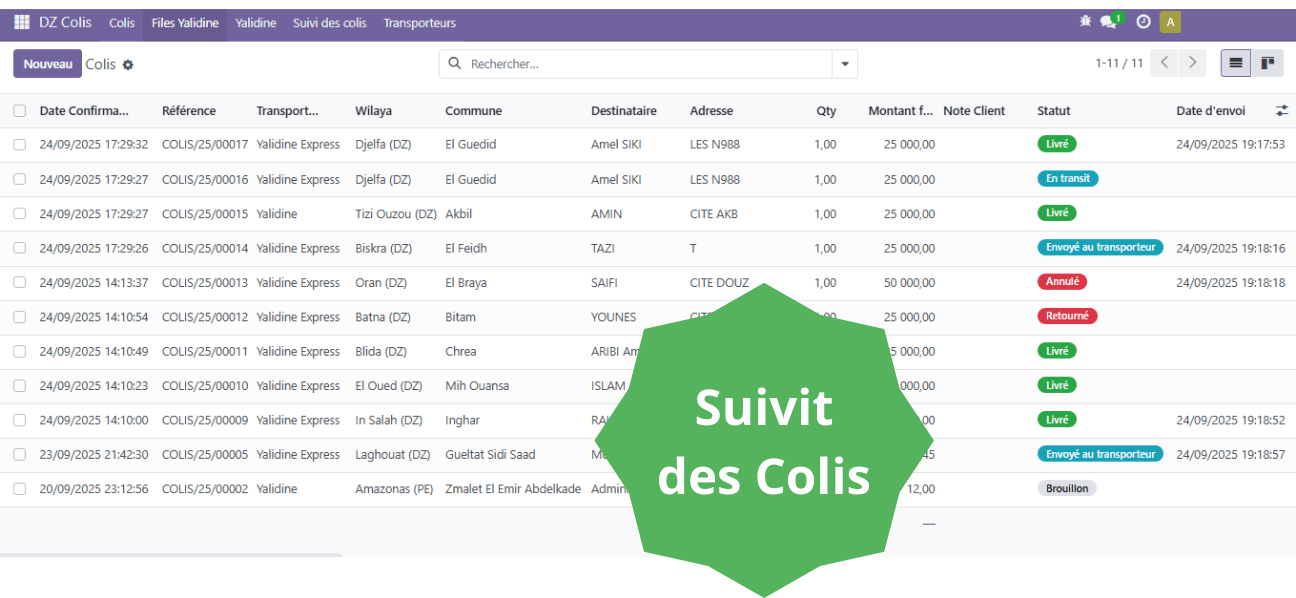Open the messages conversation icon
1296x598 pixels.
point(1109,22)
